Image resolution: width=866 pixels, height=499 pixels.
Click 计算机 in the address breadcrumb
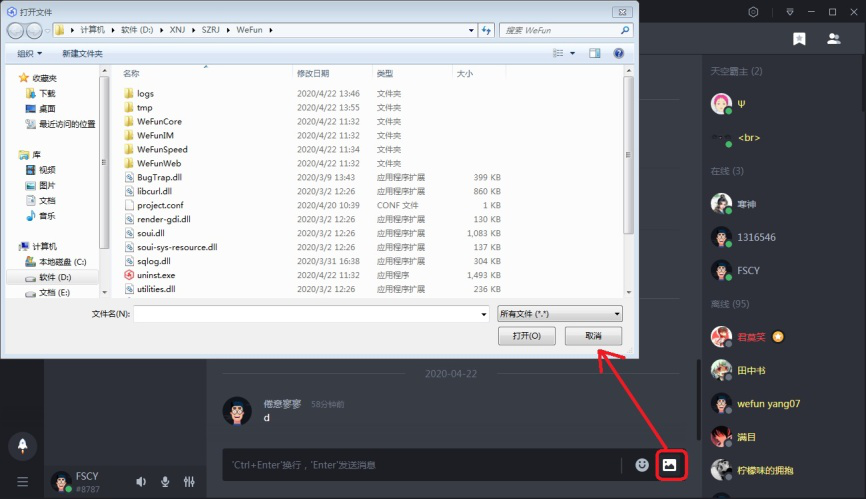(x=92, y=30)
